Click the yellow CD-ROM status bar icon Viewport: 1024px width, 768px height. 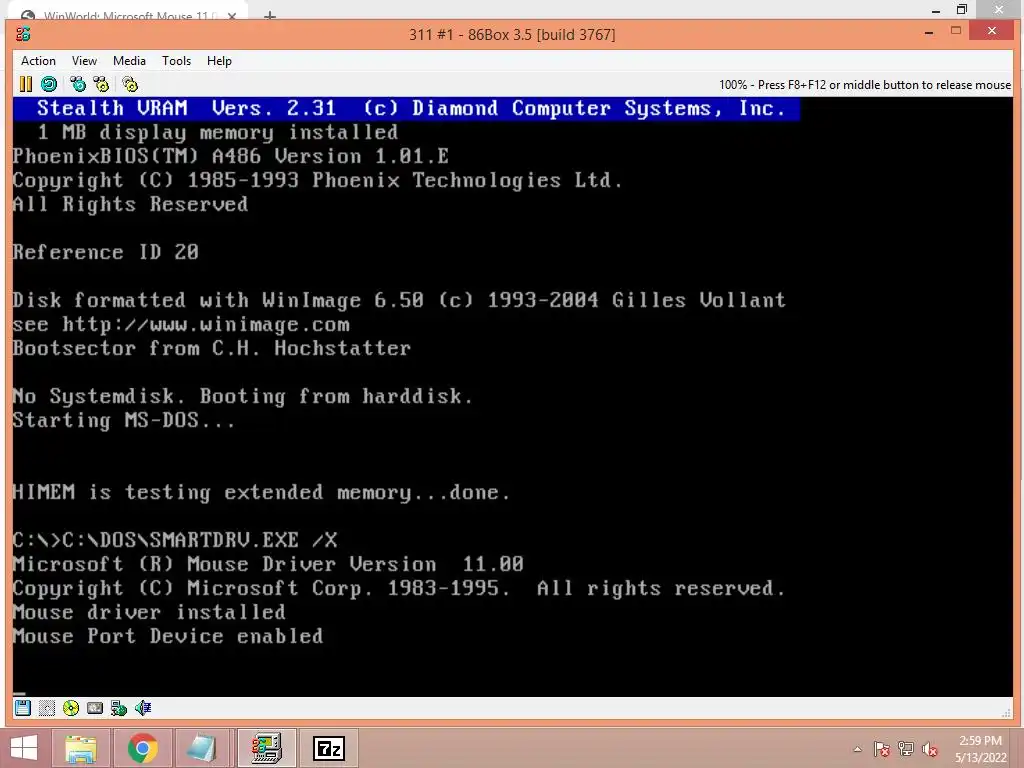click(71, 708)
